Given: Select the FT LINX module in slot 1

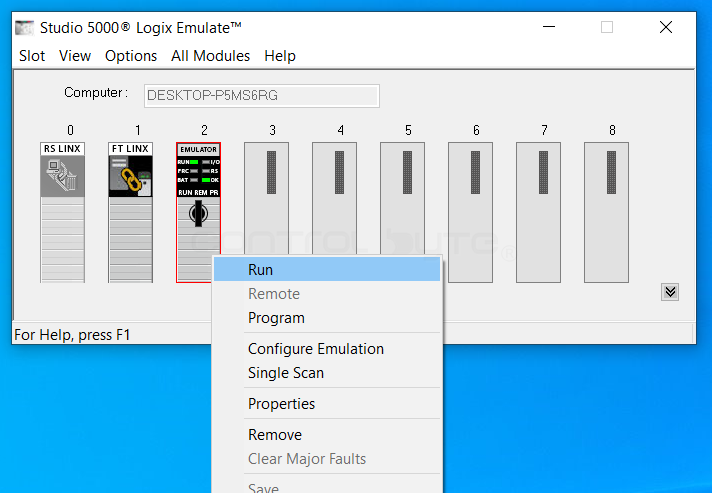Looking at the screenshot, I should click(130, 212).
